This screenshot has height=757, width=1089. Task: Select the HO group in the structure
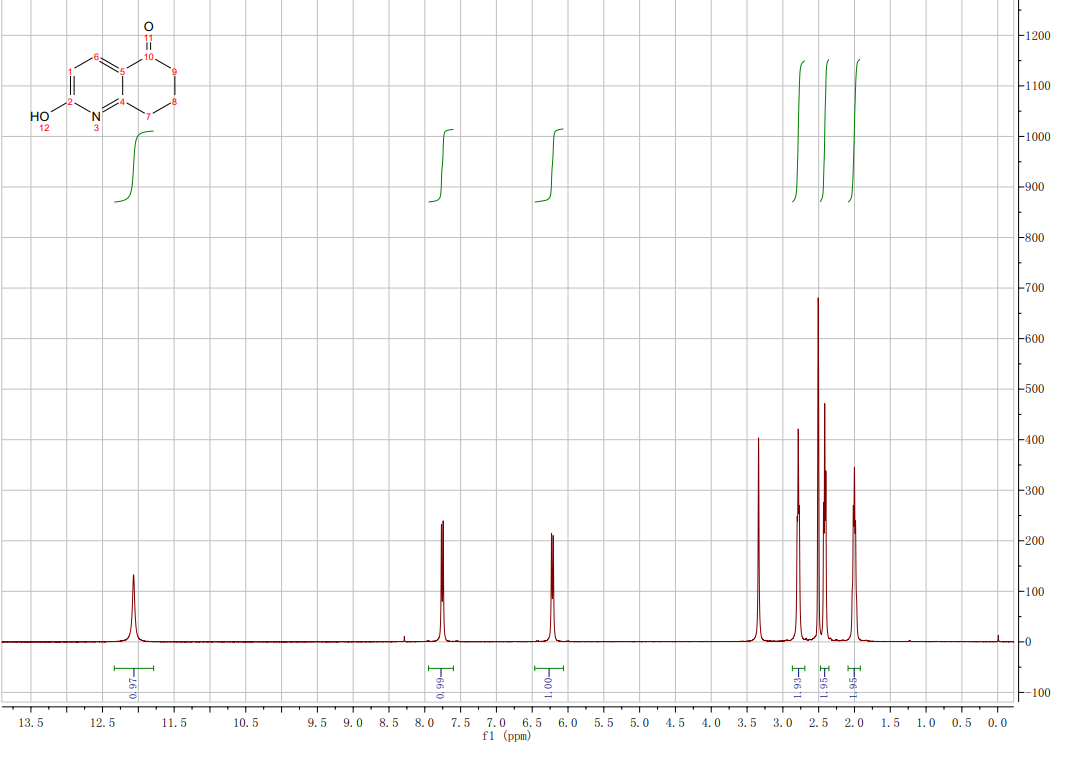click(40, 116)
